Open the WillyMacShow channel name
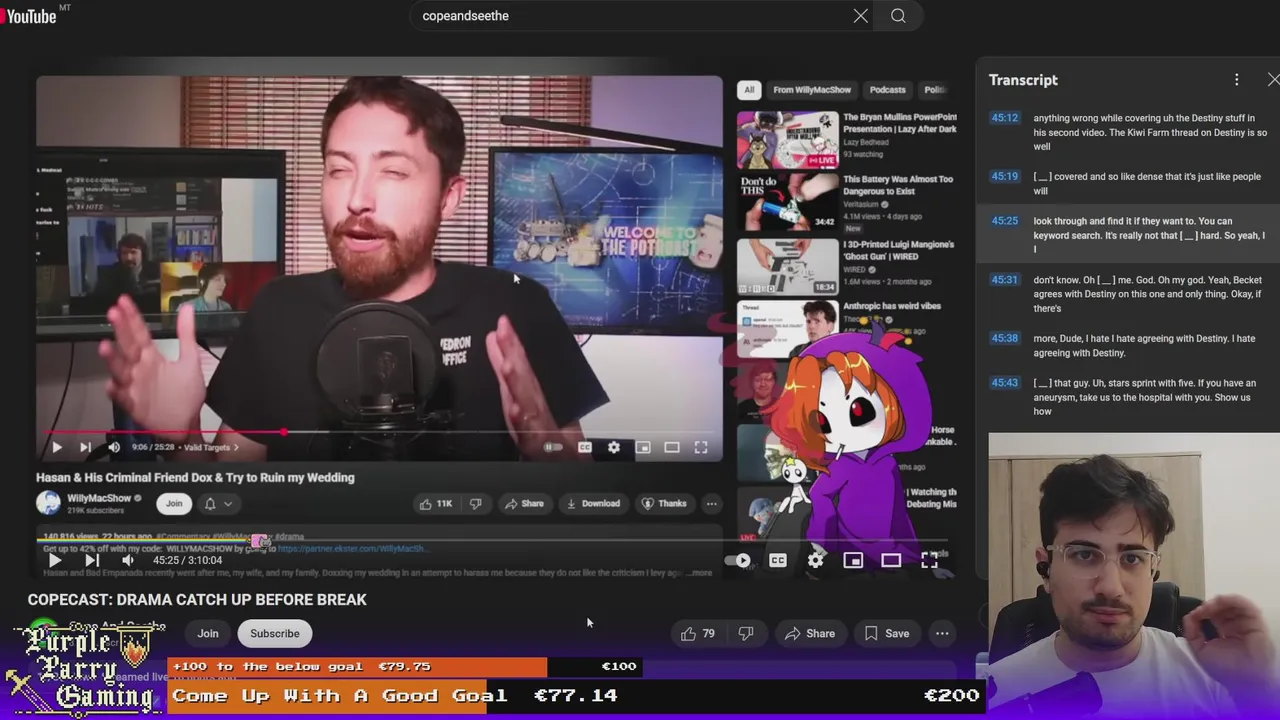Image resolution: width=1280 pixels, height=720 pixels. pyautogui.click(x=99, y=498)
